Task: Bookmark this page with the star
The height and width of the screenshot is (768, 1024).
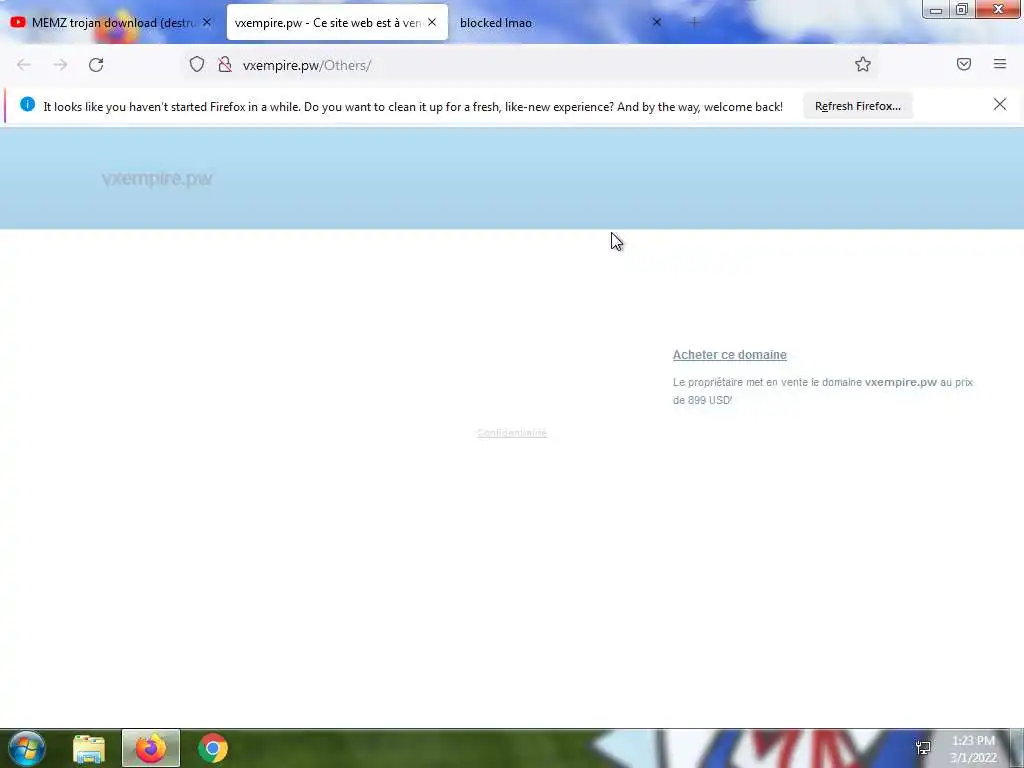Action: coord(863,64)
